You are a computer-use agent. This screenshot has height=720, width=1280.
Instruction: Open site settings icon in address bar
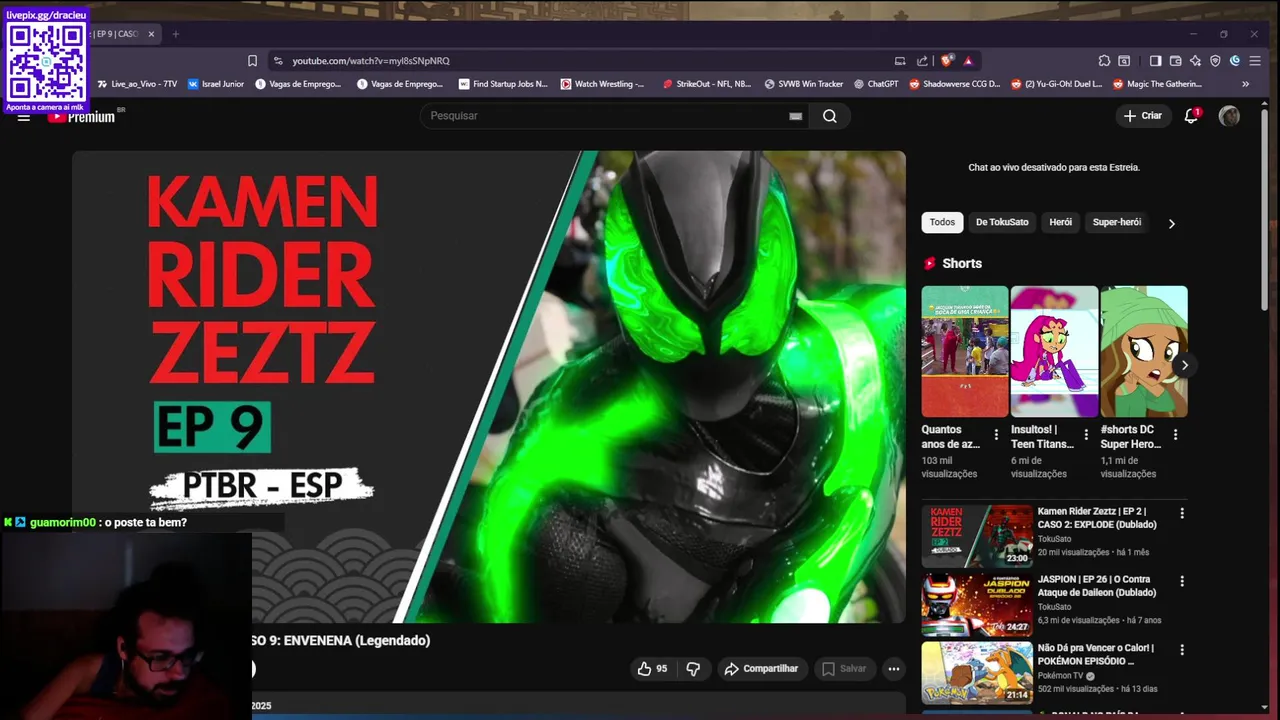(x=278, y=61)
